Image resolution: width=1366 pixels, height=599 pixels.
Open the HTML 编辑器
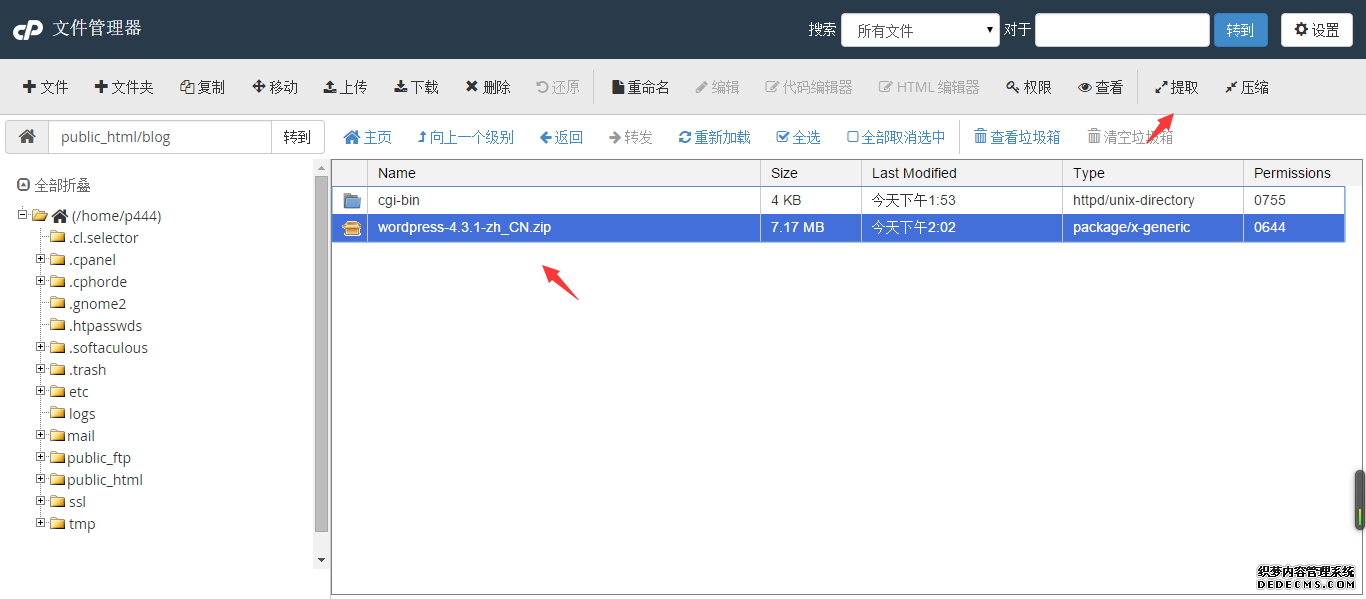point(929,87)
